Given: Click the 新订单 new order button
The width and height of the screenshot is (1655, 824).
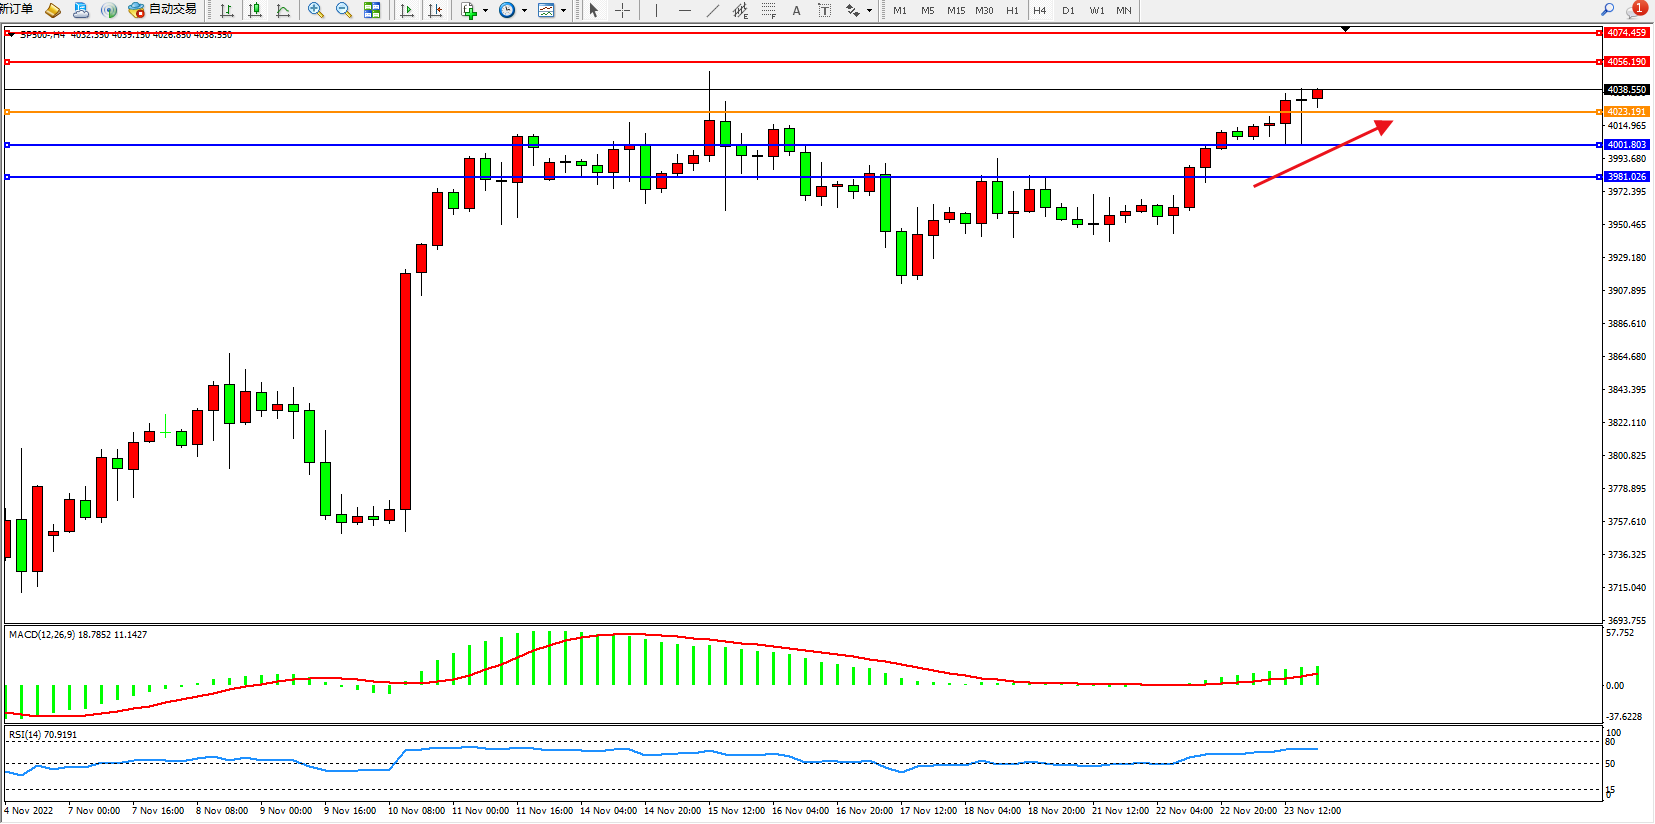Looking at the screenshot, I should (x=17, y=9).
